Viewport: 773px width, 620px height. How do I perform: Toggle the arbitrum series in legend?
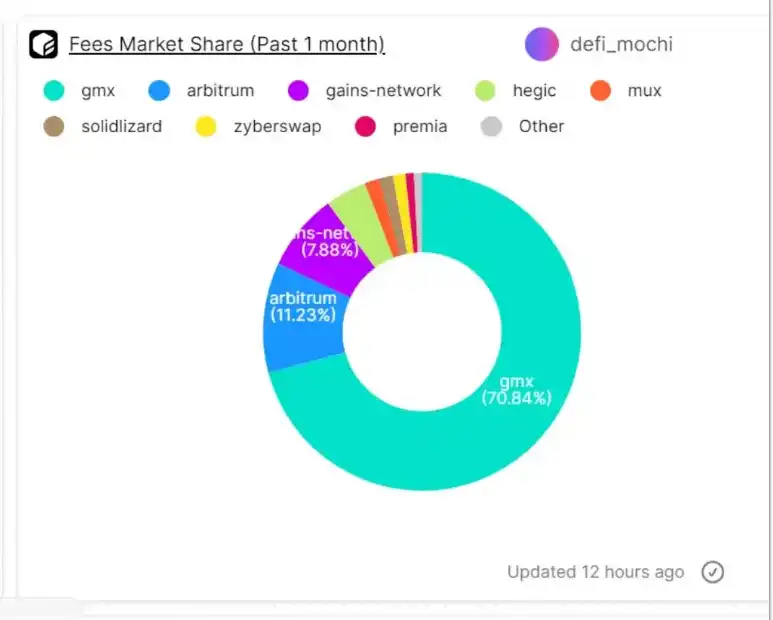201,91
